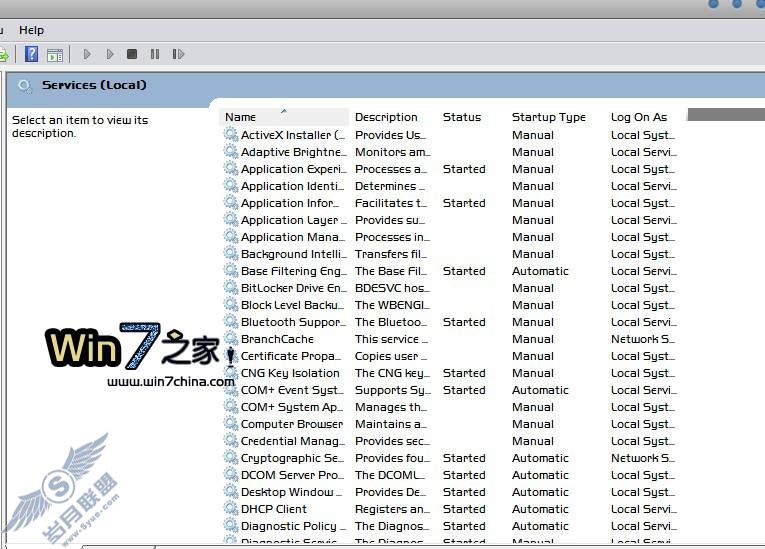This screenshot has height=549, width=765.
Task: Click the gear icon for Credential Manager
Action: click(x=231, y=440)
